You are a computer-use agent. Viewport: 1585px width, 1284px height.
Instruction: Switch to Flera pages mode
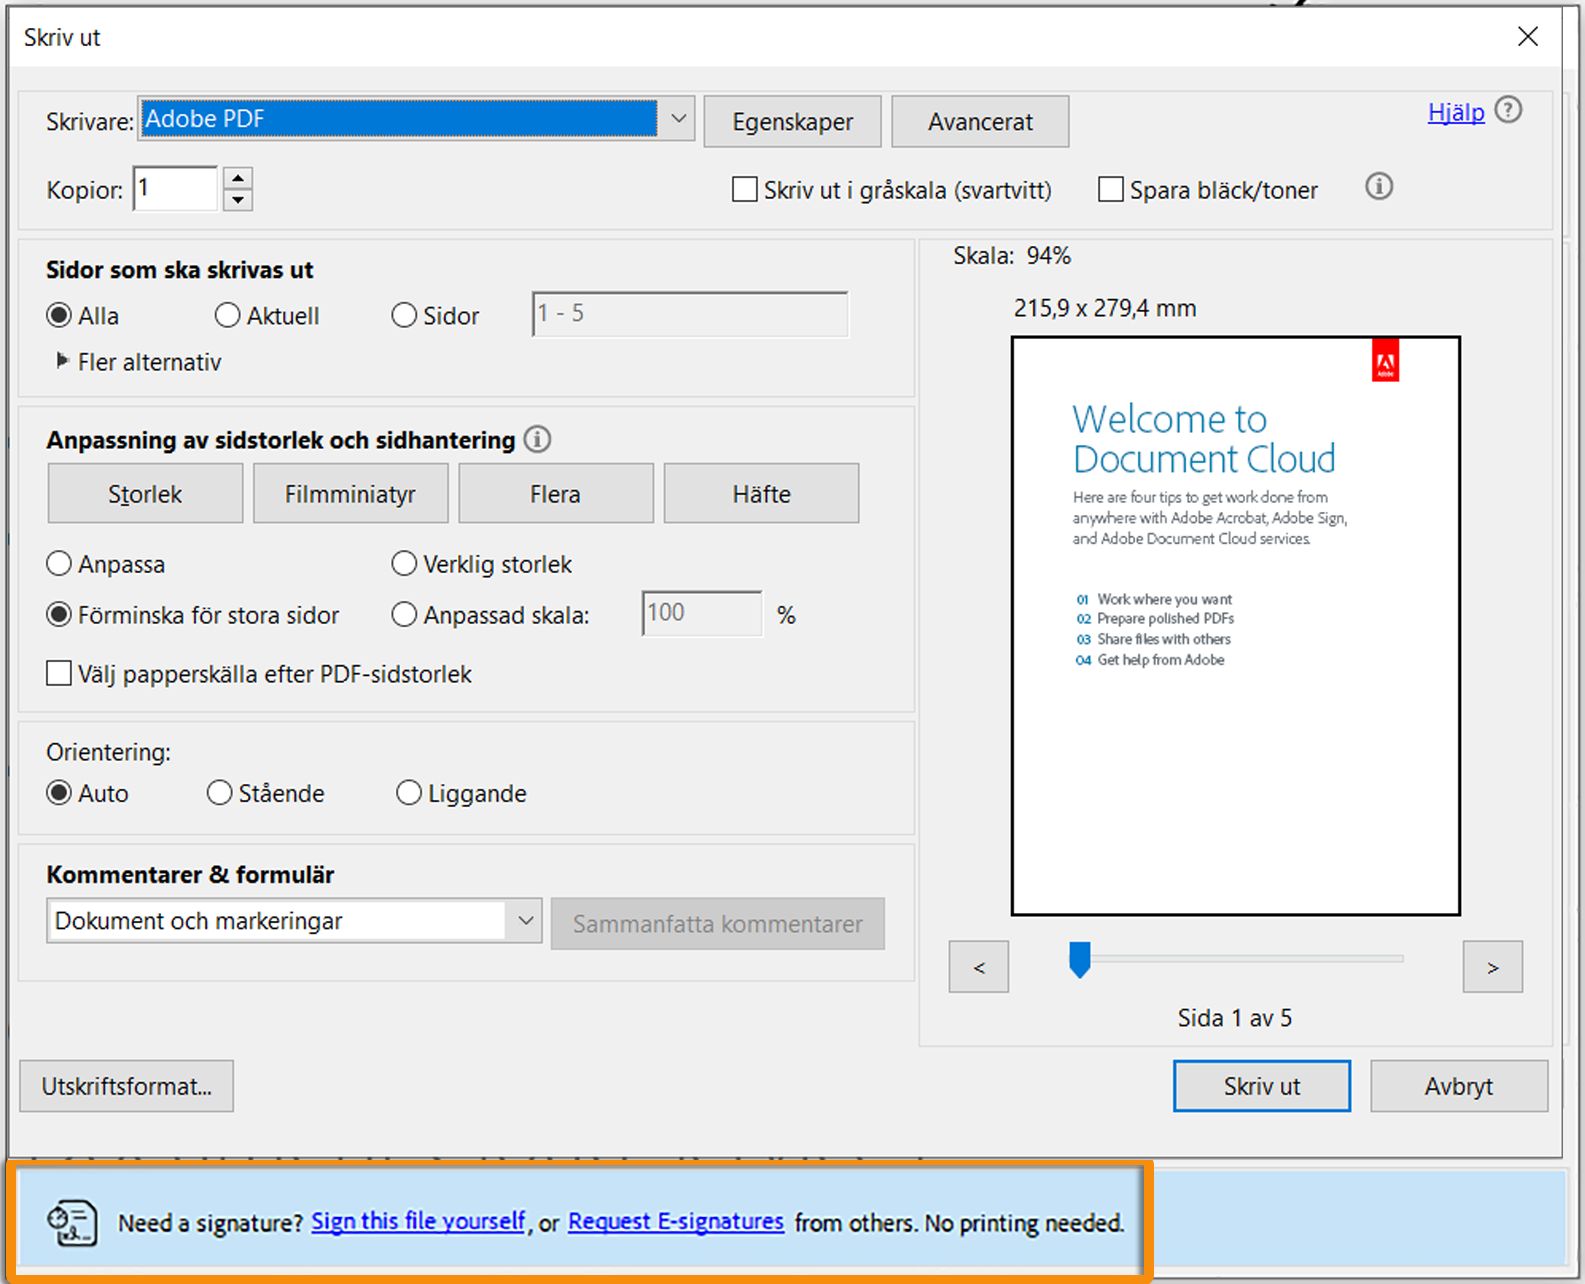pos(555,493)
